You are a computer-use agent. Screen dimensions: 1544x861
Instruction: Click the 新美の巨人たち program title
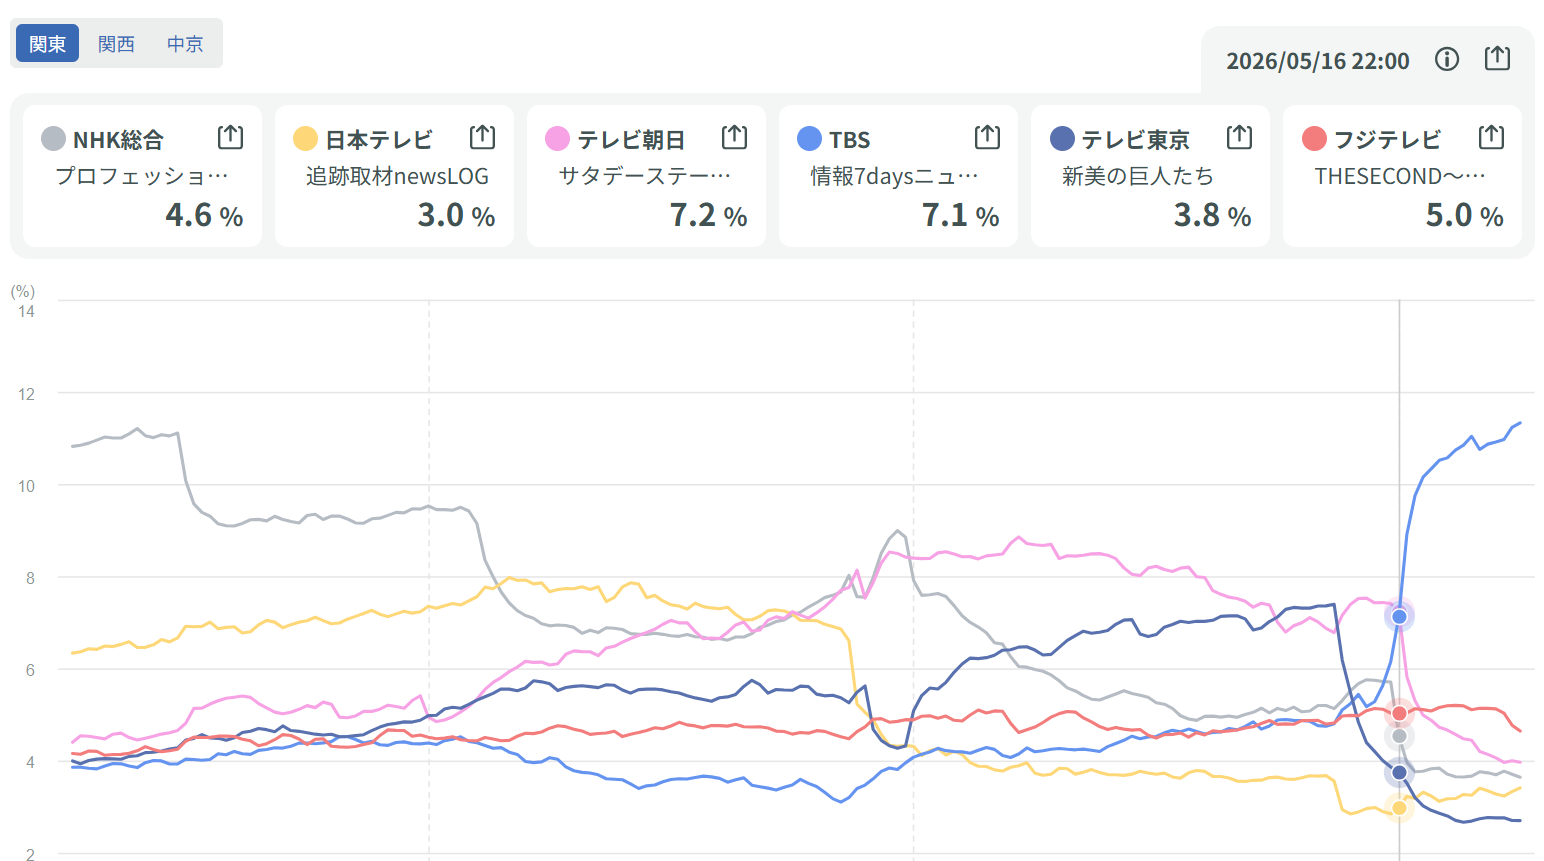pyautogui.click(x=1138, y=176)
